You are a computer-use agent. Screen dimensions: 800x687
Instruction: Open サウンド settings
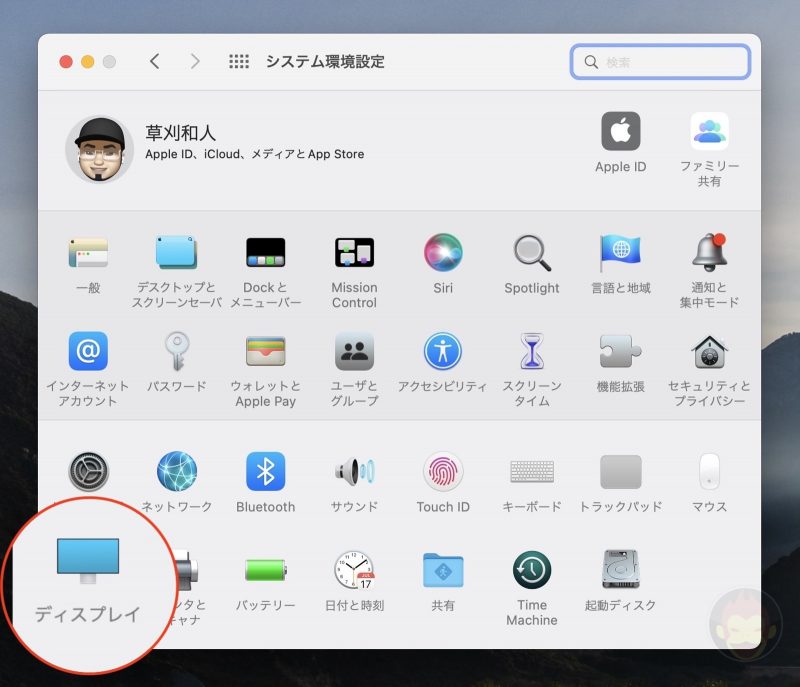pyautogui.click(x=354, y=470)
